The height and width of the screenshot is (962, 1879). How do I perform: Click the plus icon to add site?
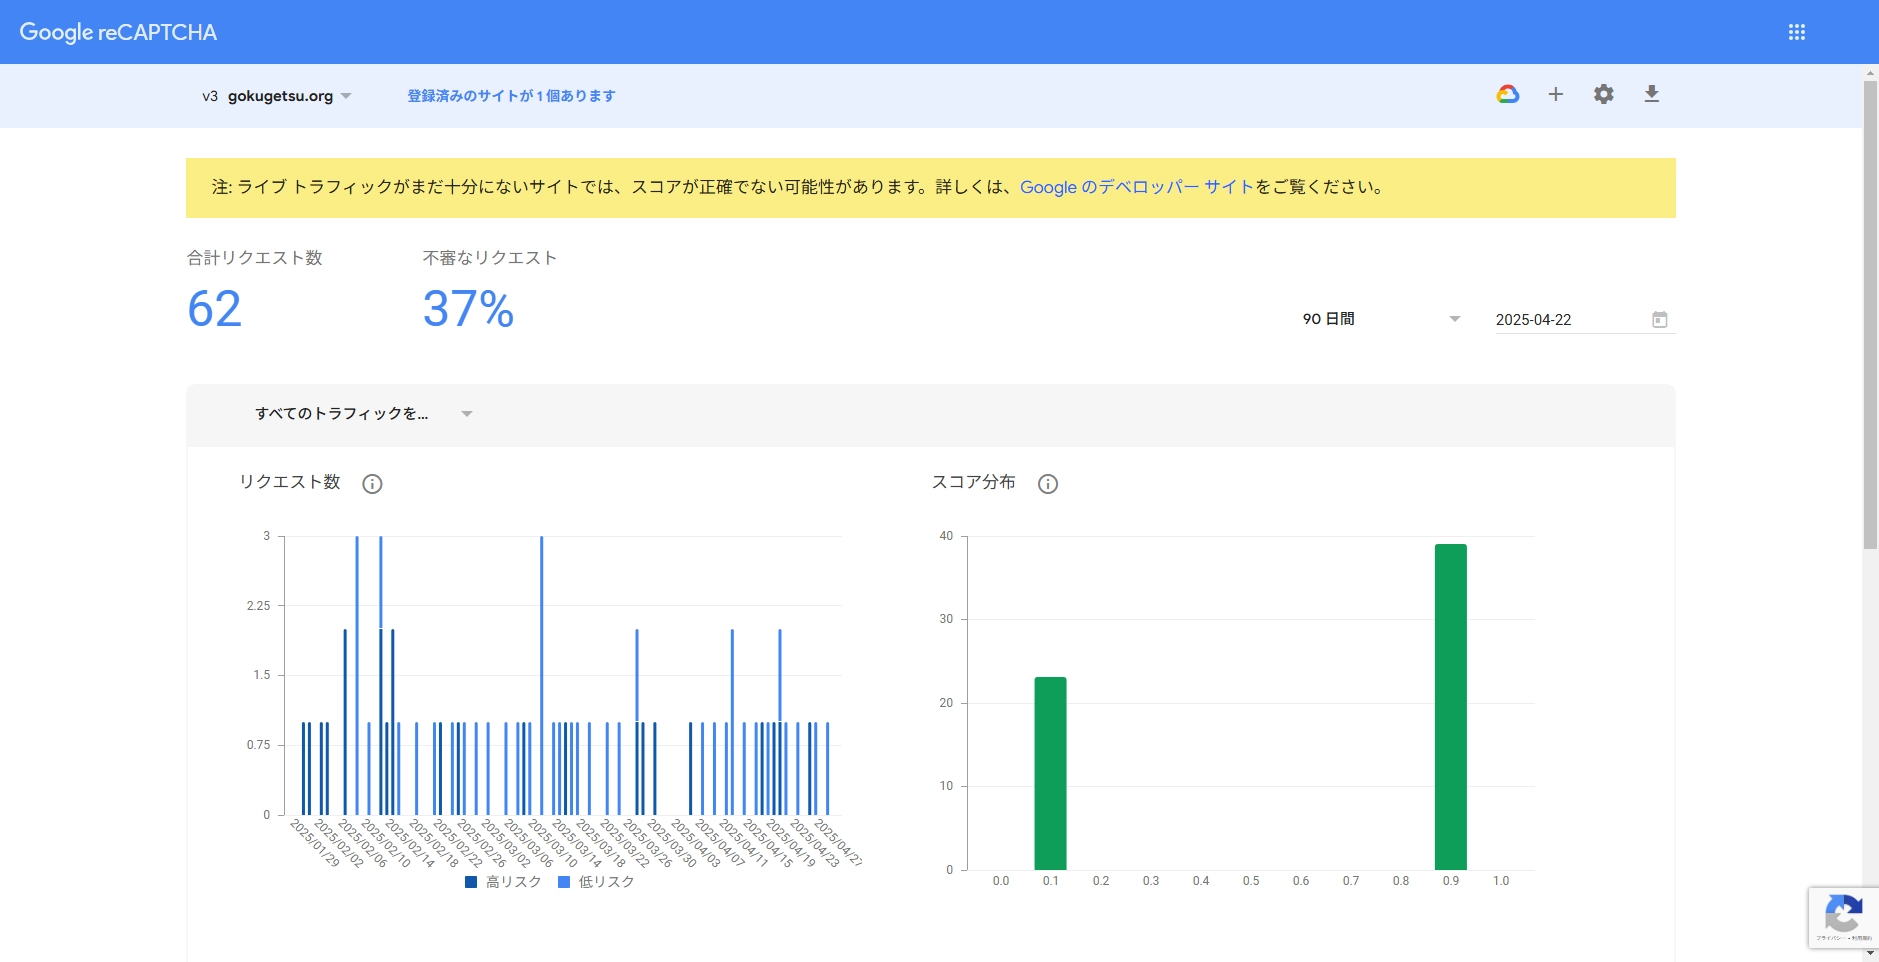[x=1555, y=94]
